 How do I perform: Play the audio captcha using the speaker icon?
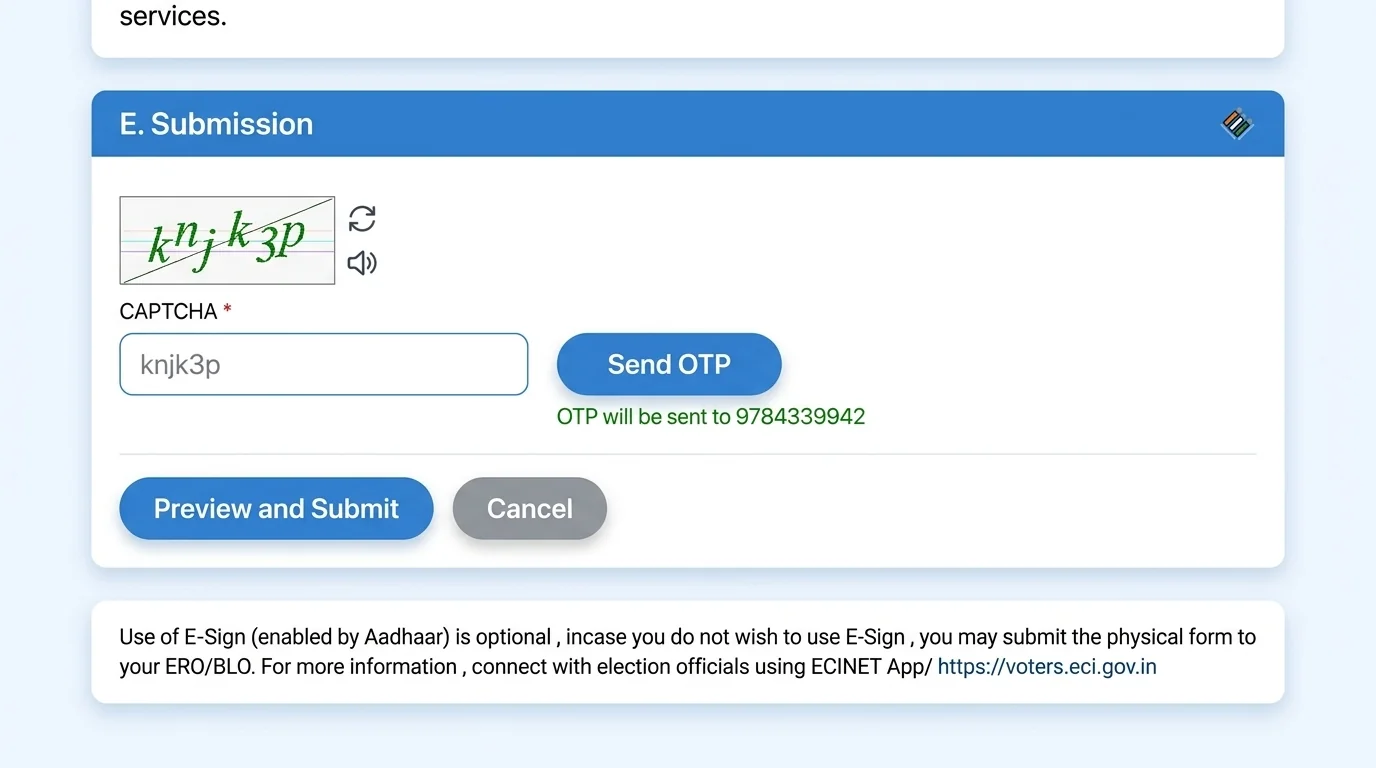click(x=362, y=263)
